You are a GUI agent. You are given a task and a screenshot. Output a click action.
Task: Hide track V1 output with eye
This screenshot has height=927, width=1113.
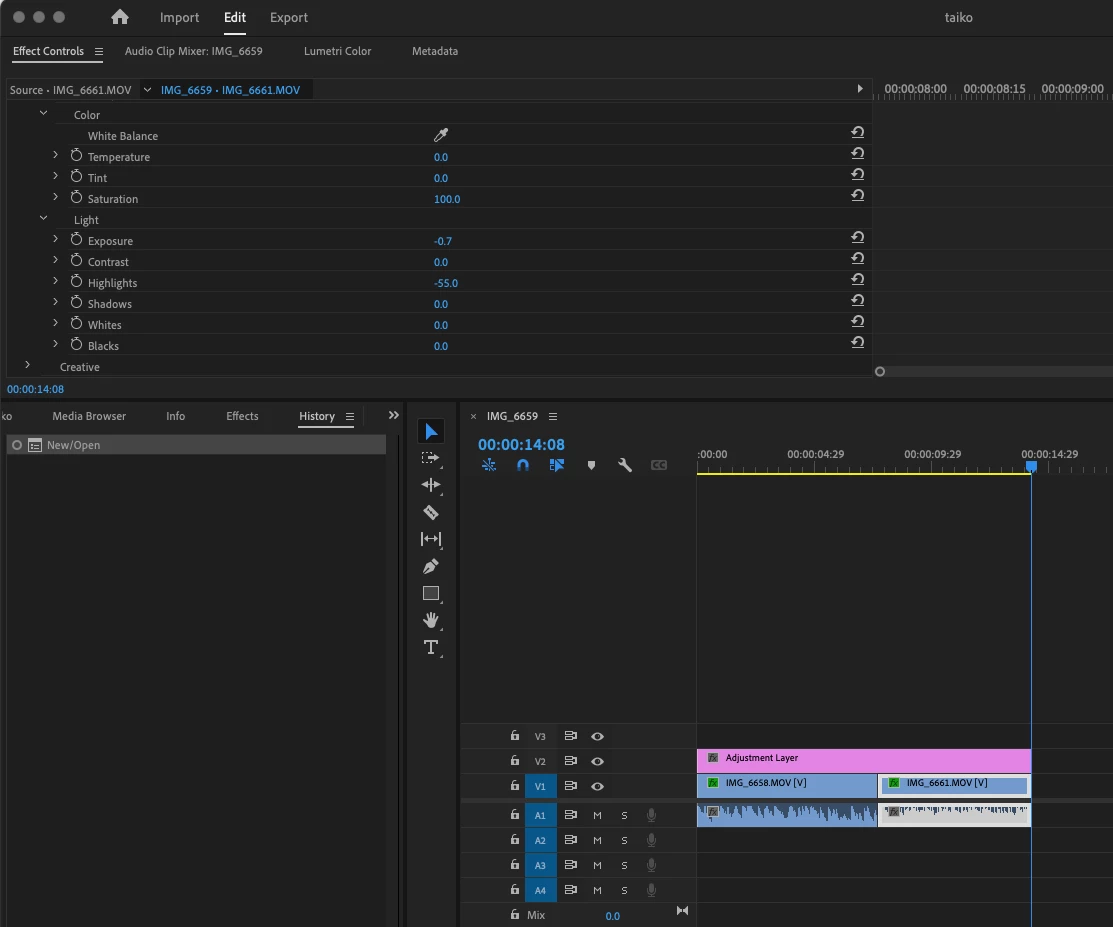[x=598, y=786]
